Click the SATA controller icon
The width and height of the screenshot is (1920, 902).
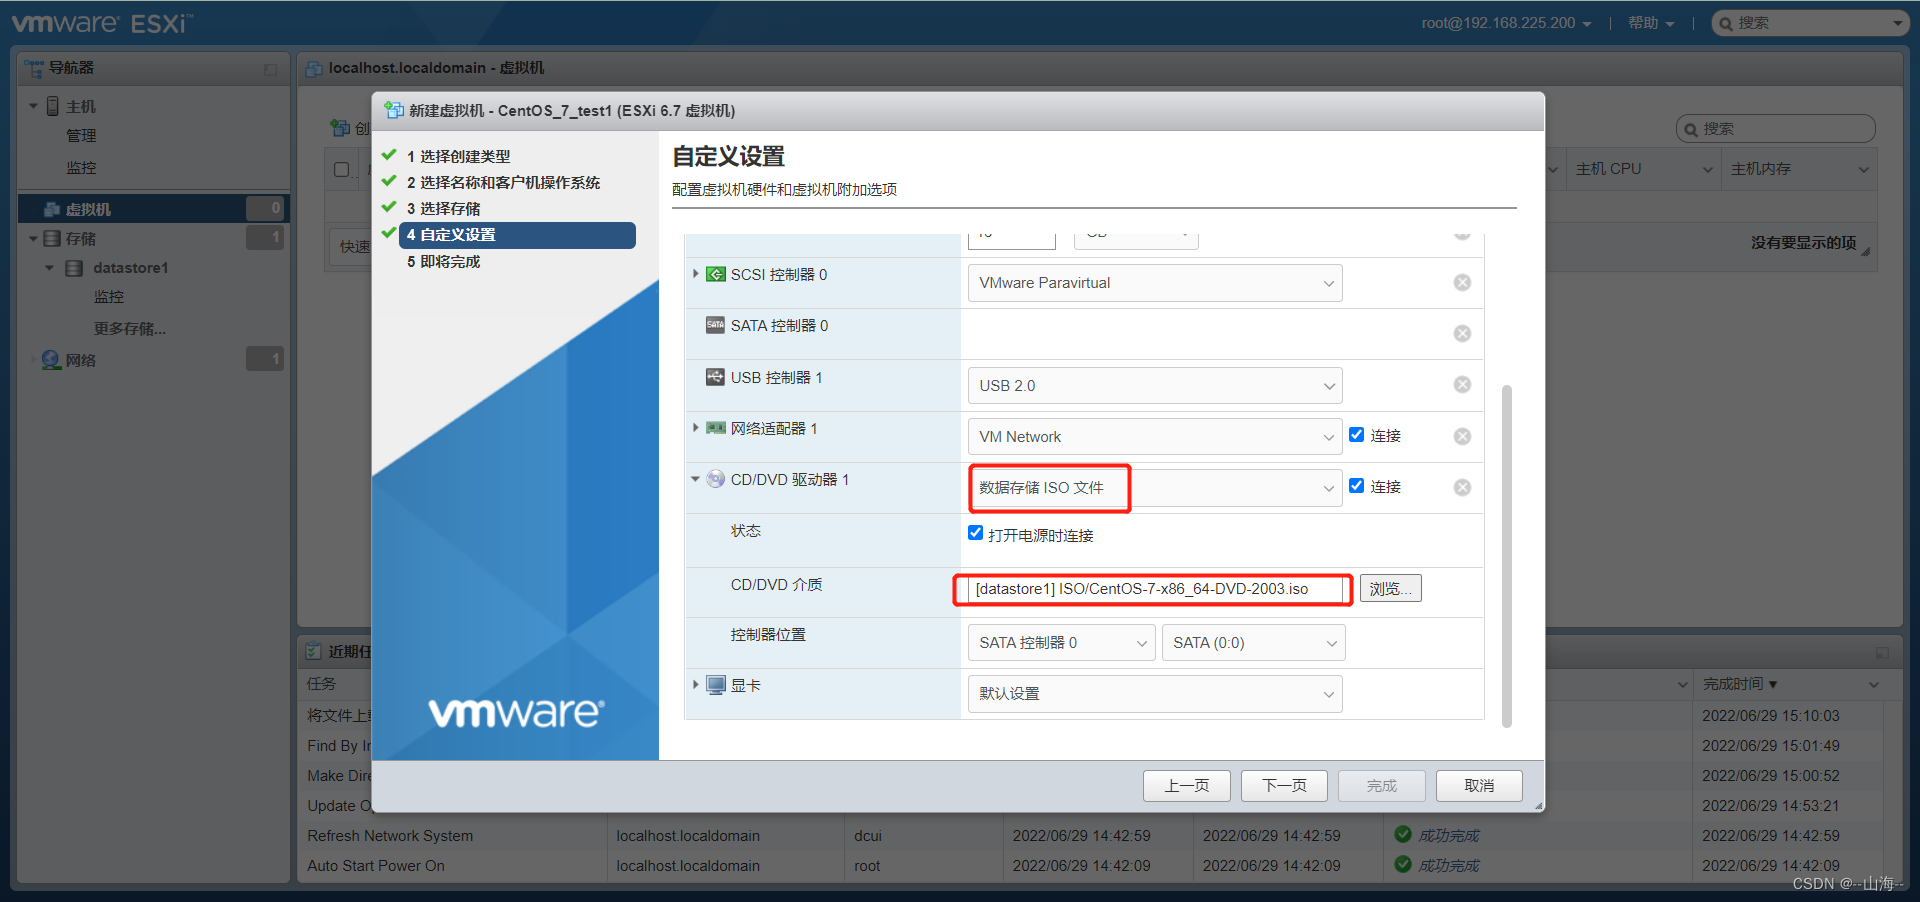[x=715, y=325]
